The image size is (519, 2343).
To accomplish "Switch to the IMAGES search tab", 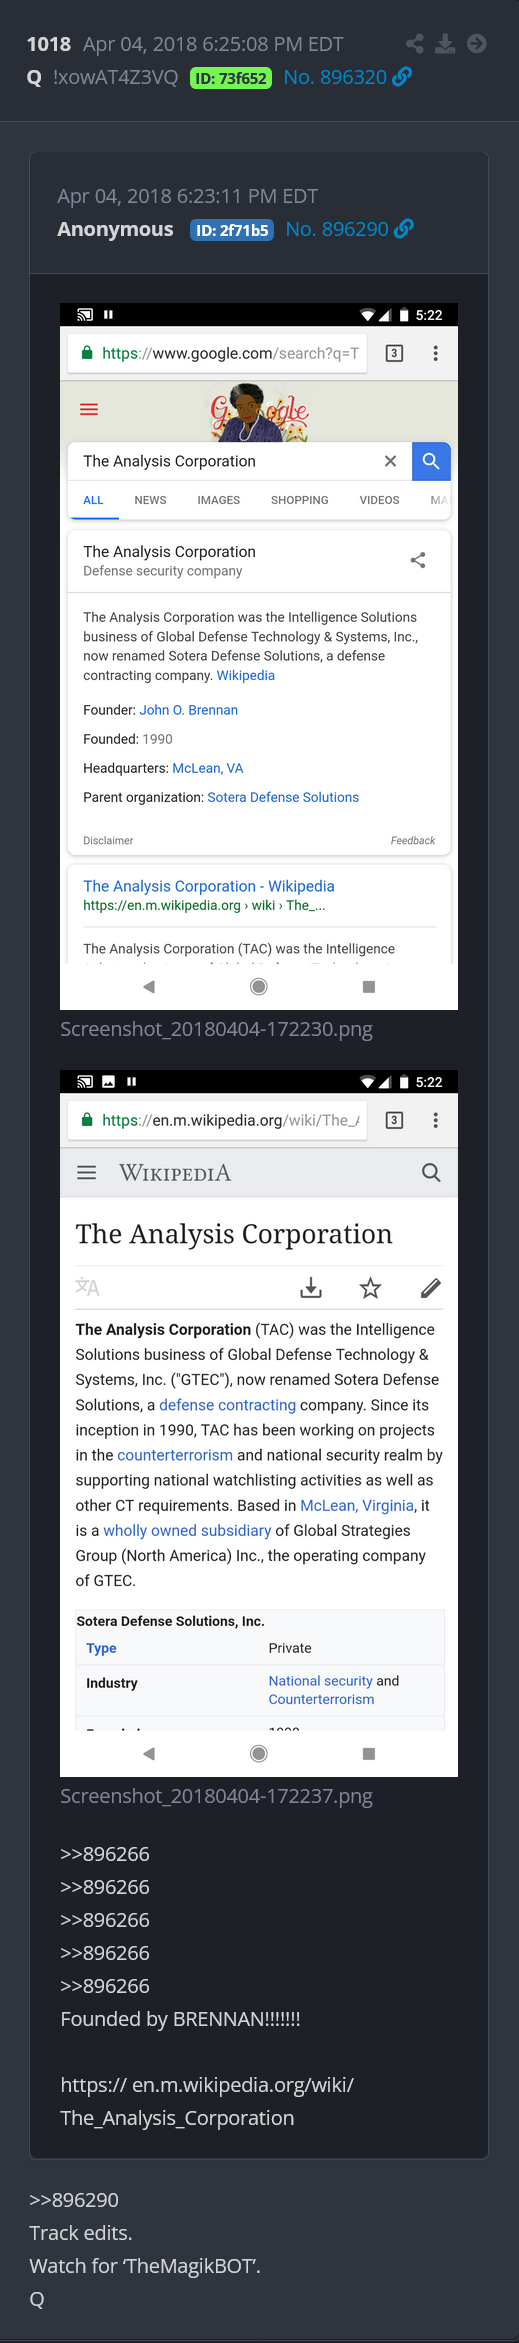I will tap(218, 500).
